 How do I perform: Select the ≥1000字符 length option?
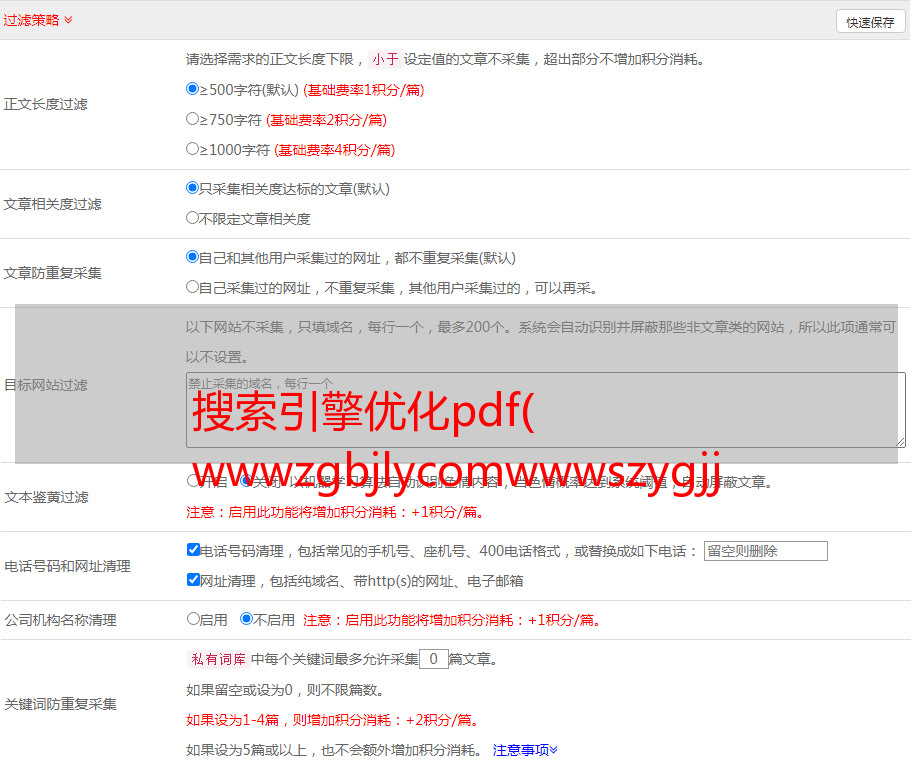(192, 149)
